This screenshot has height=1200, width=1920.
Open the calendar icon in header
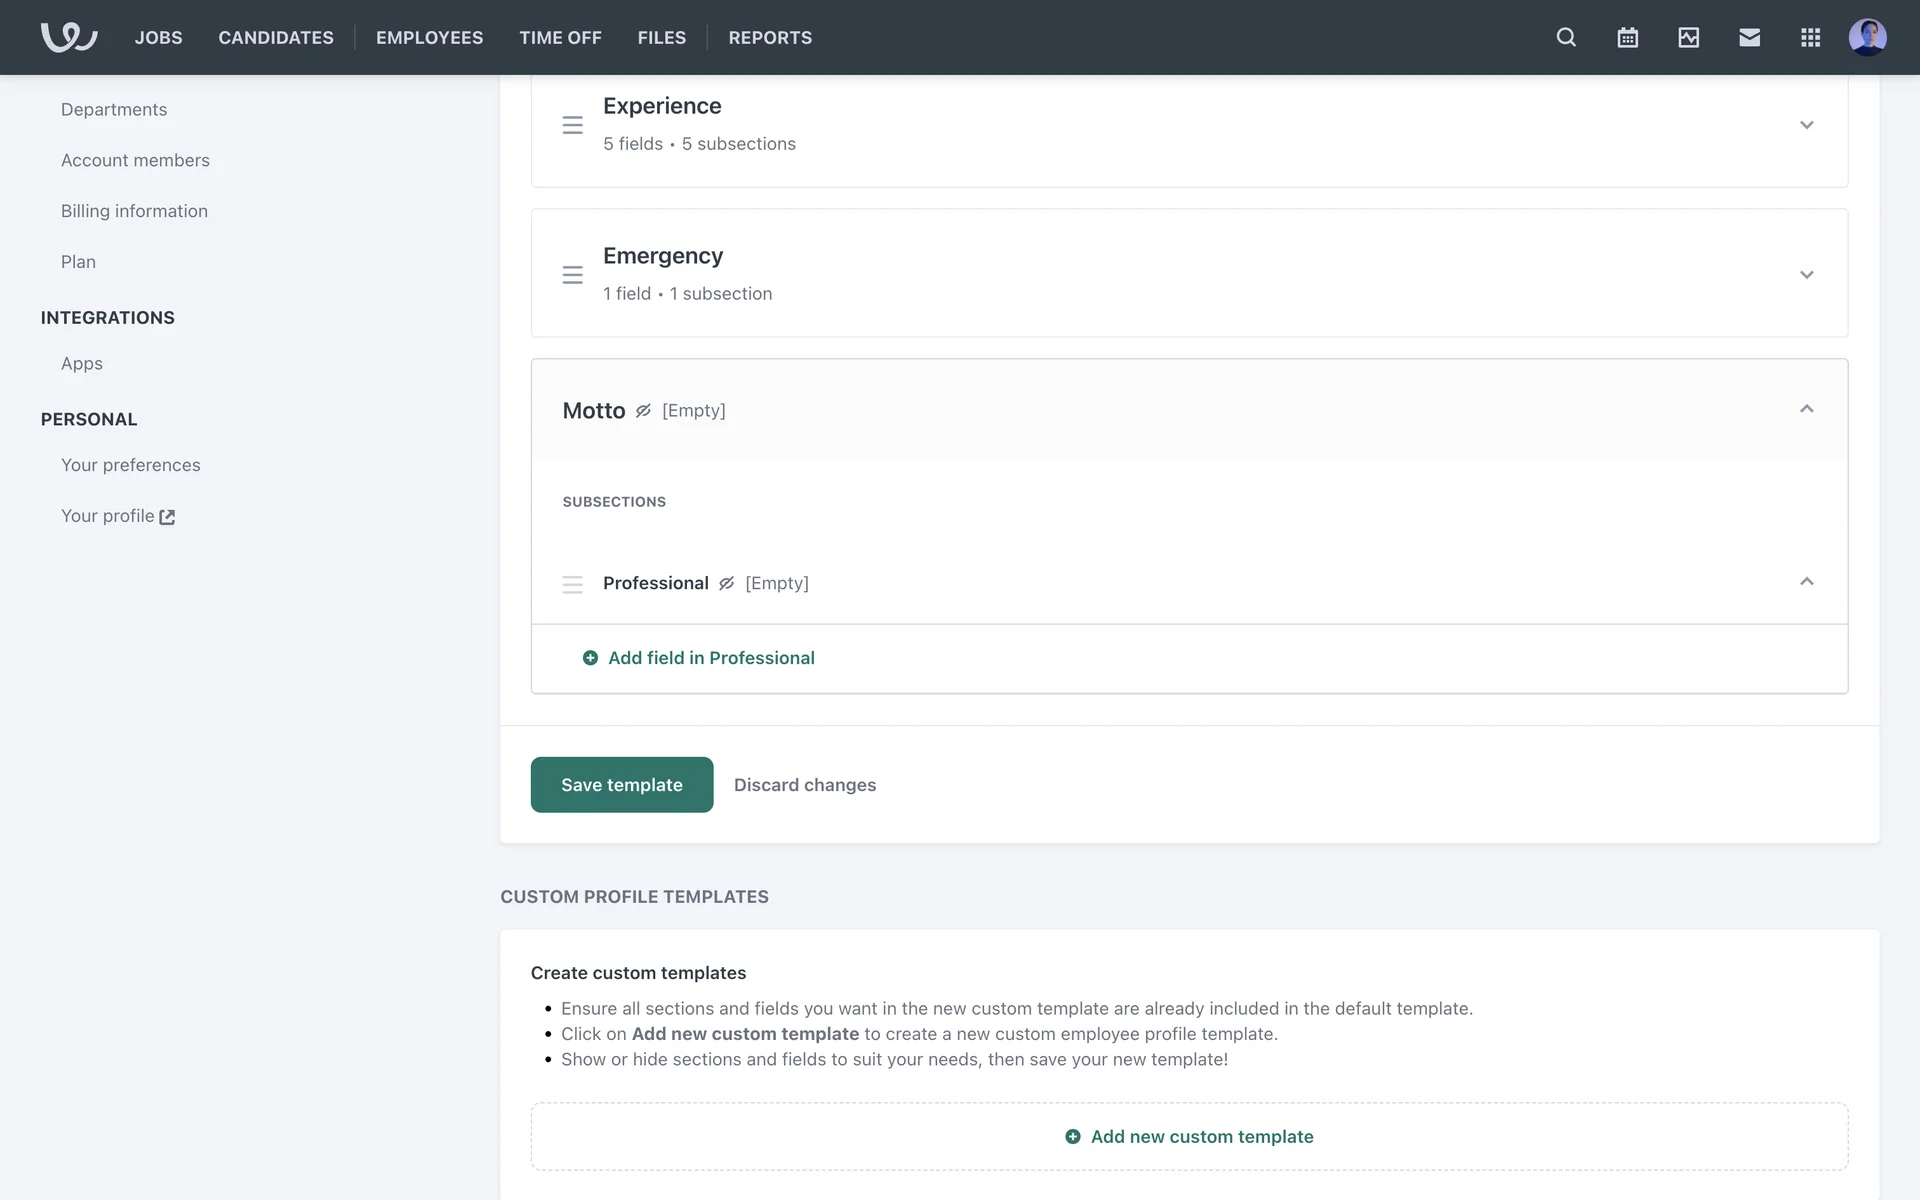click(1627, 37)
